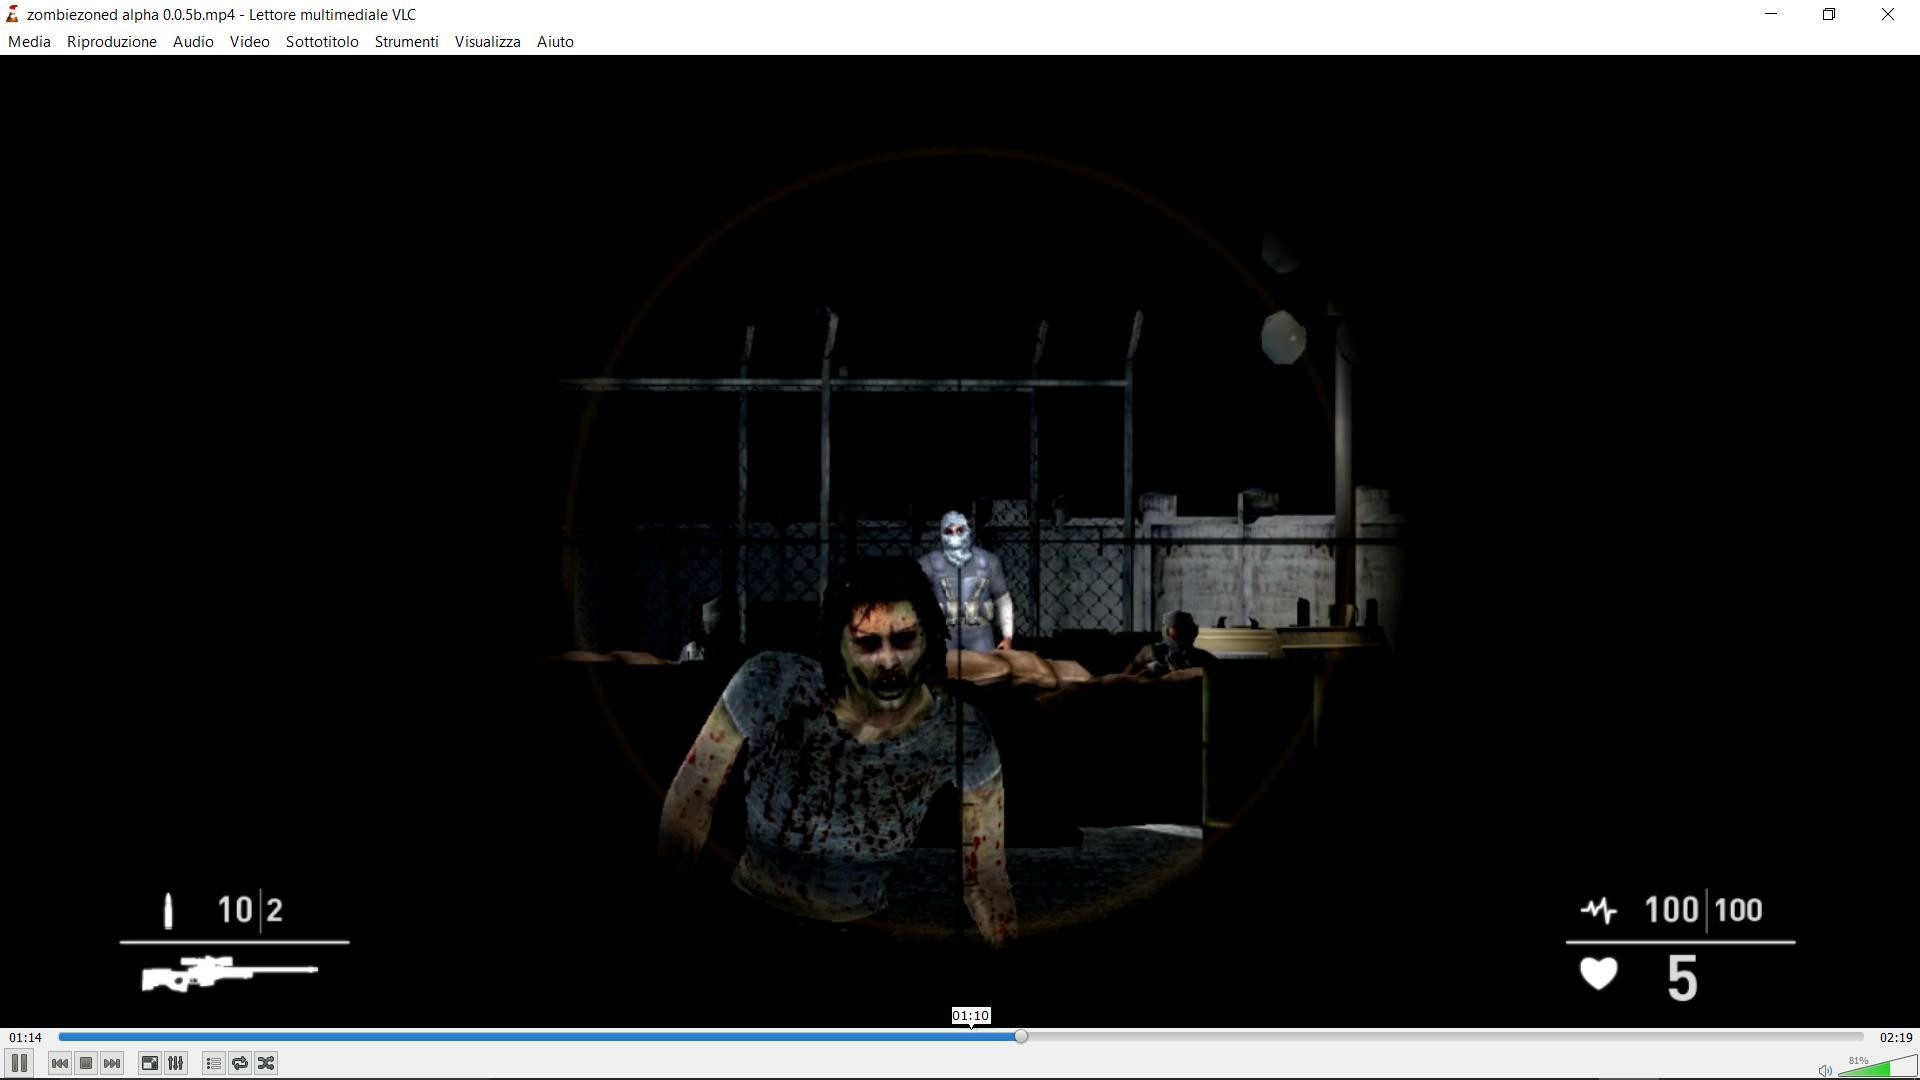
Task: Open the Strumenti menu
Action: (406, 42)
